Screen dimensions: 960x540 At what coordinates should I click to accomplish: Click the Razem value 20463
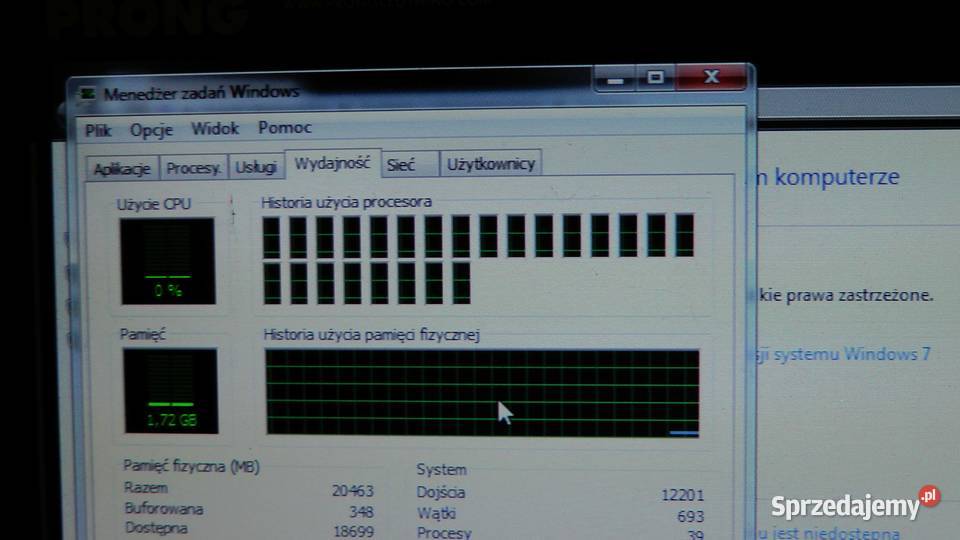[353, 490]
